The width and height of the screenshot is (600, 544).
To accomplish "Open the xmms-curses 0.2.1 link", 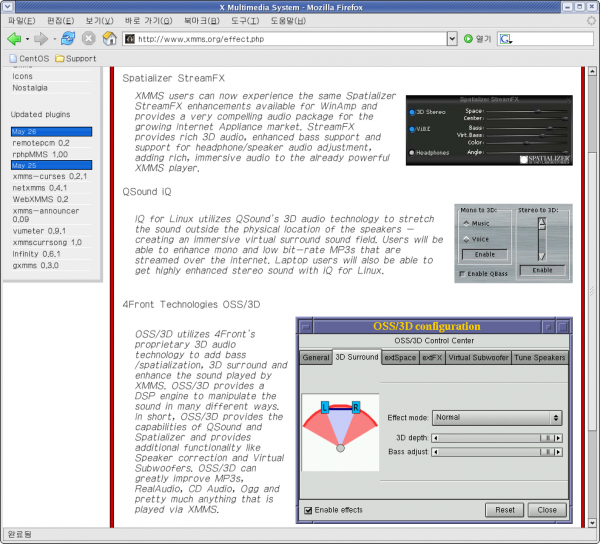I will click(50, 176).
